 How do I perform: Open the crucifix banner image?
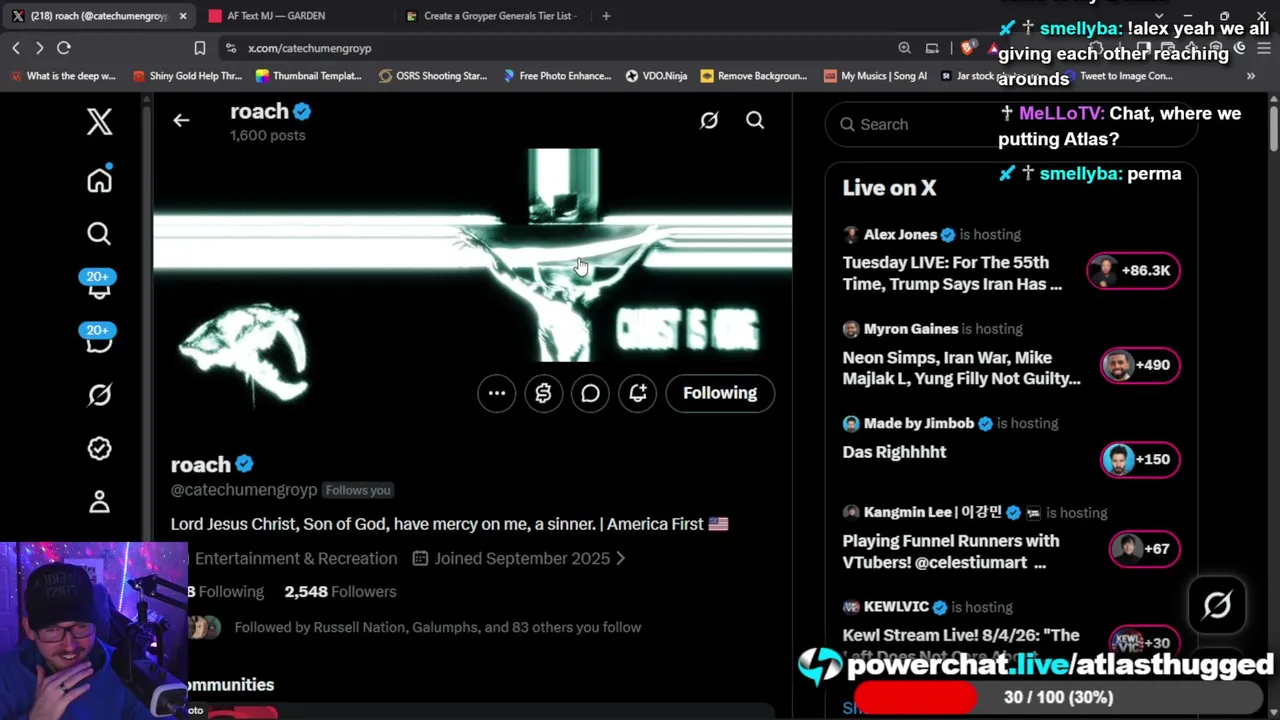click(x=473, y=255)
